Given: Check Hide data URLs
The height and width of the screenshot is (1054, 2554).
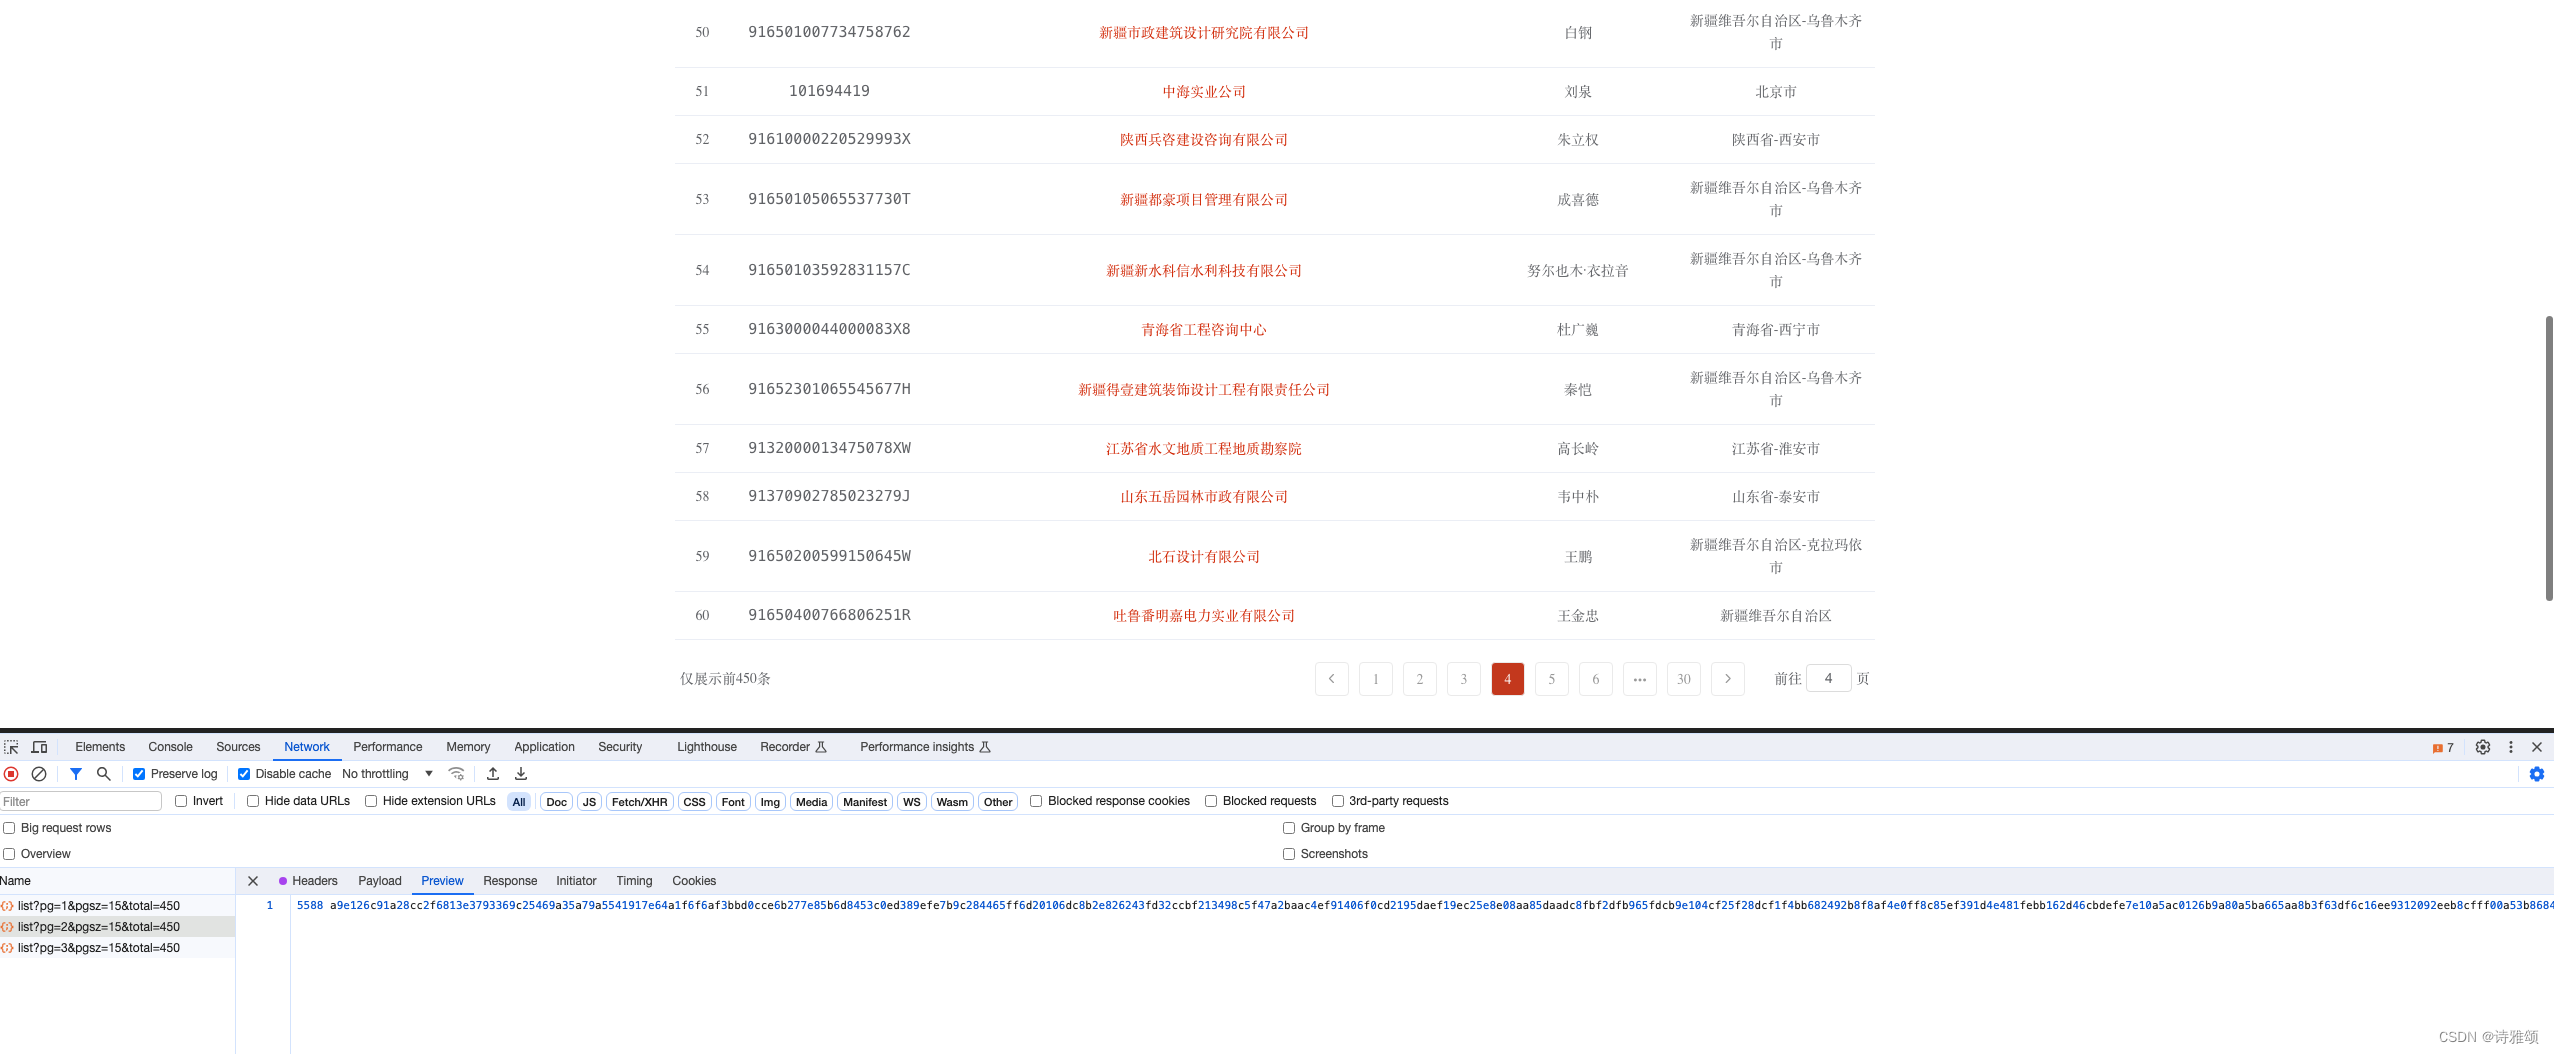Looking at the screenshot, I should tap(253, 801).
